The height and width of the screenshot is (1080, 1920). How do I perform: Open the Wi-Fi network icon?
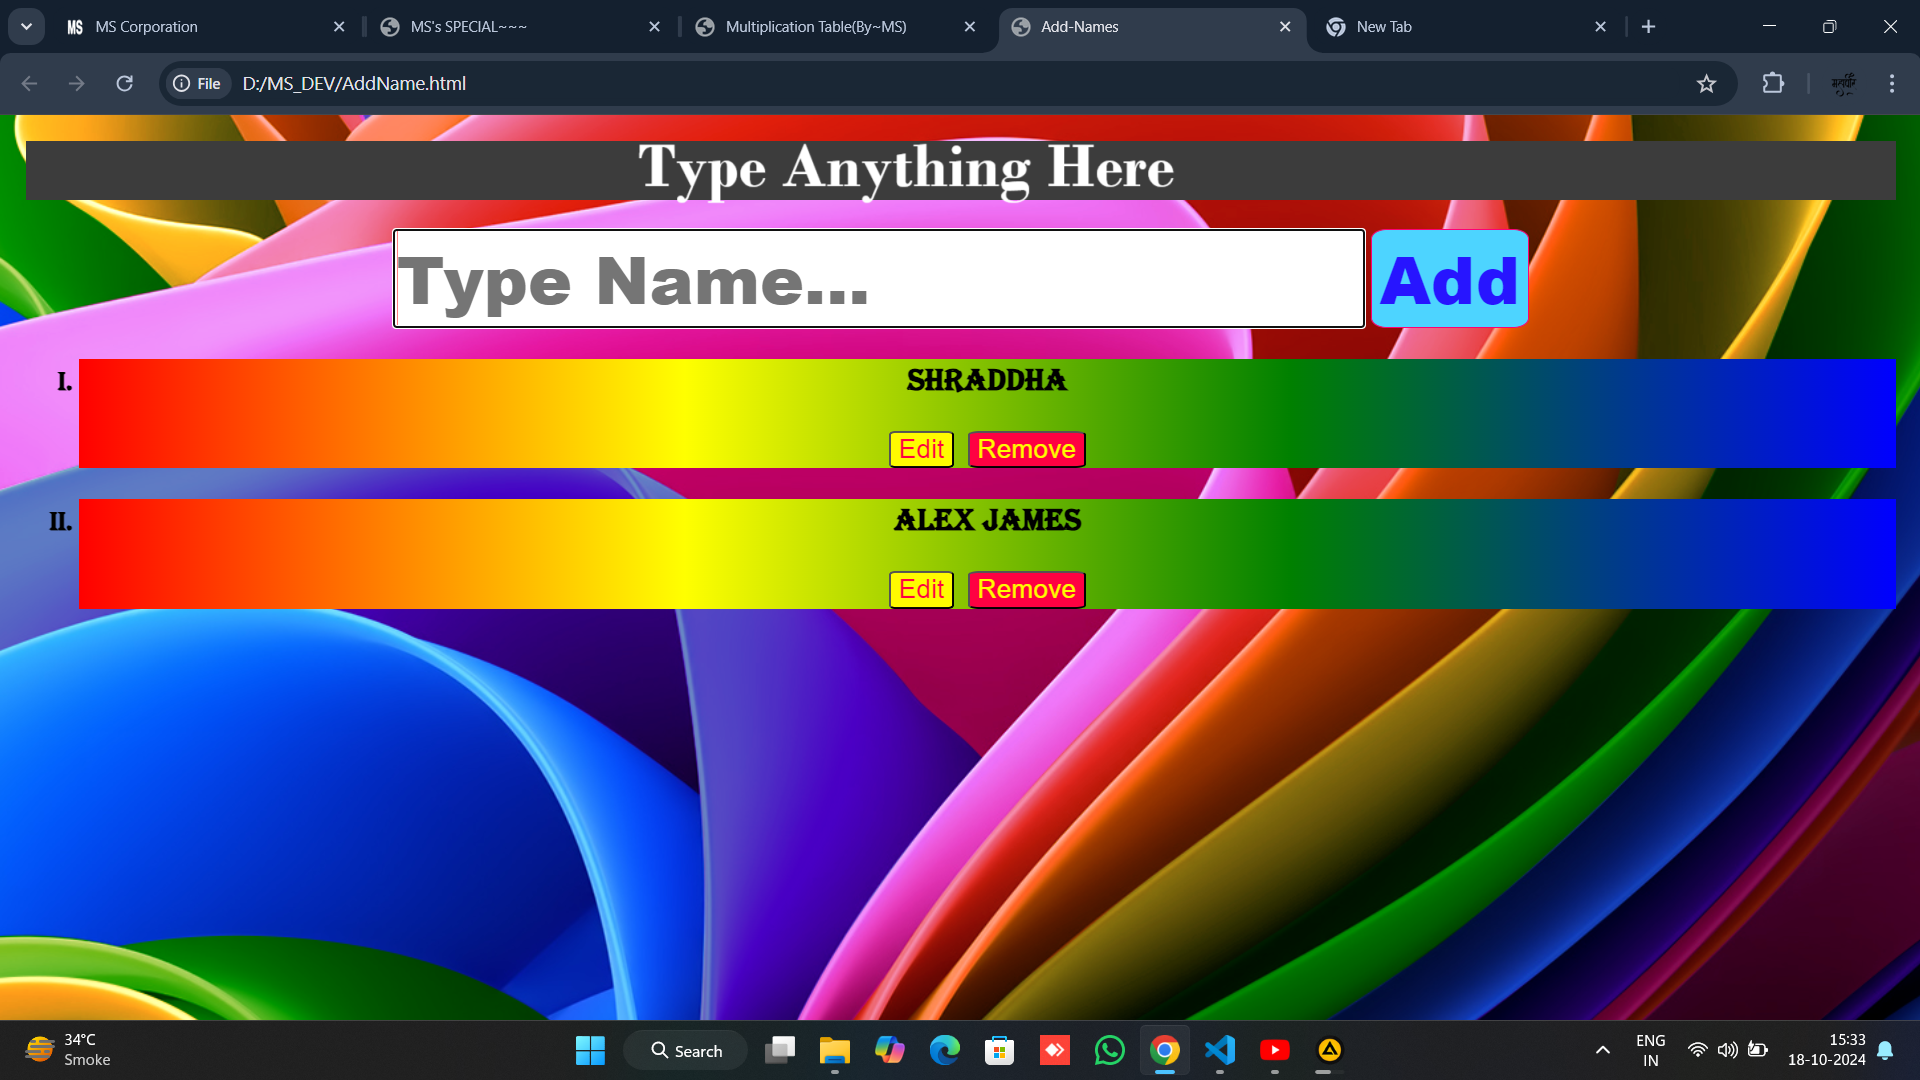pyautogui.click(x=1697, y=1050)
